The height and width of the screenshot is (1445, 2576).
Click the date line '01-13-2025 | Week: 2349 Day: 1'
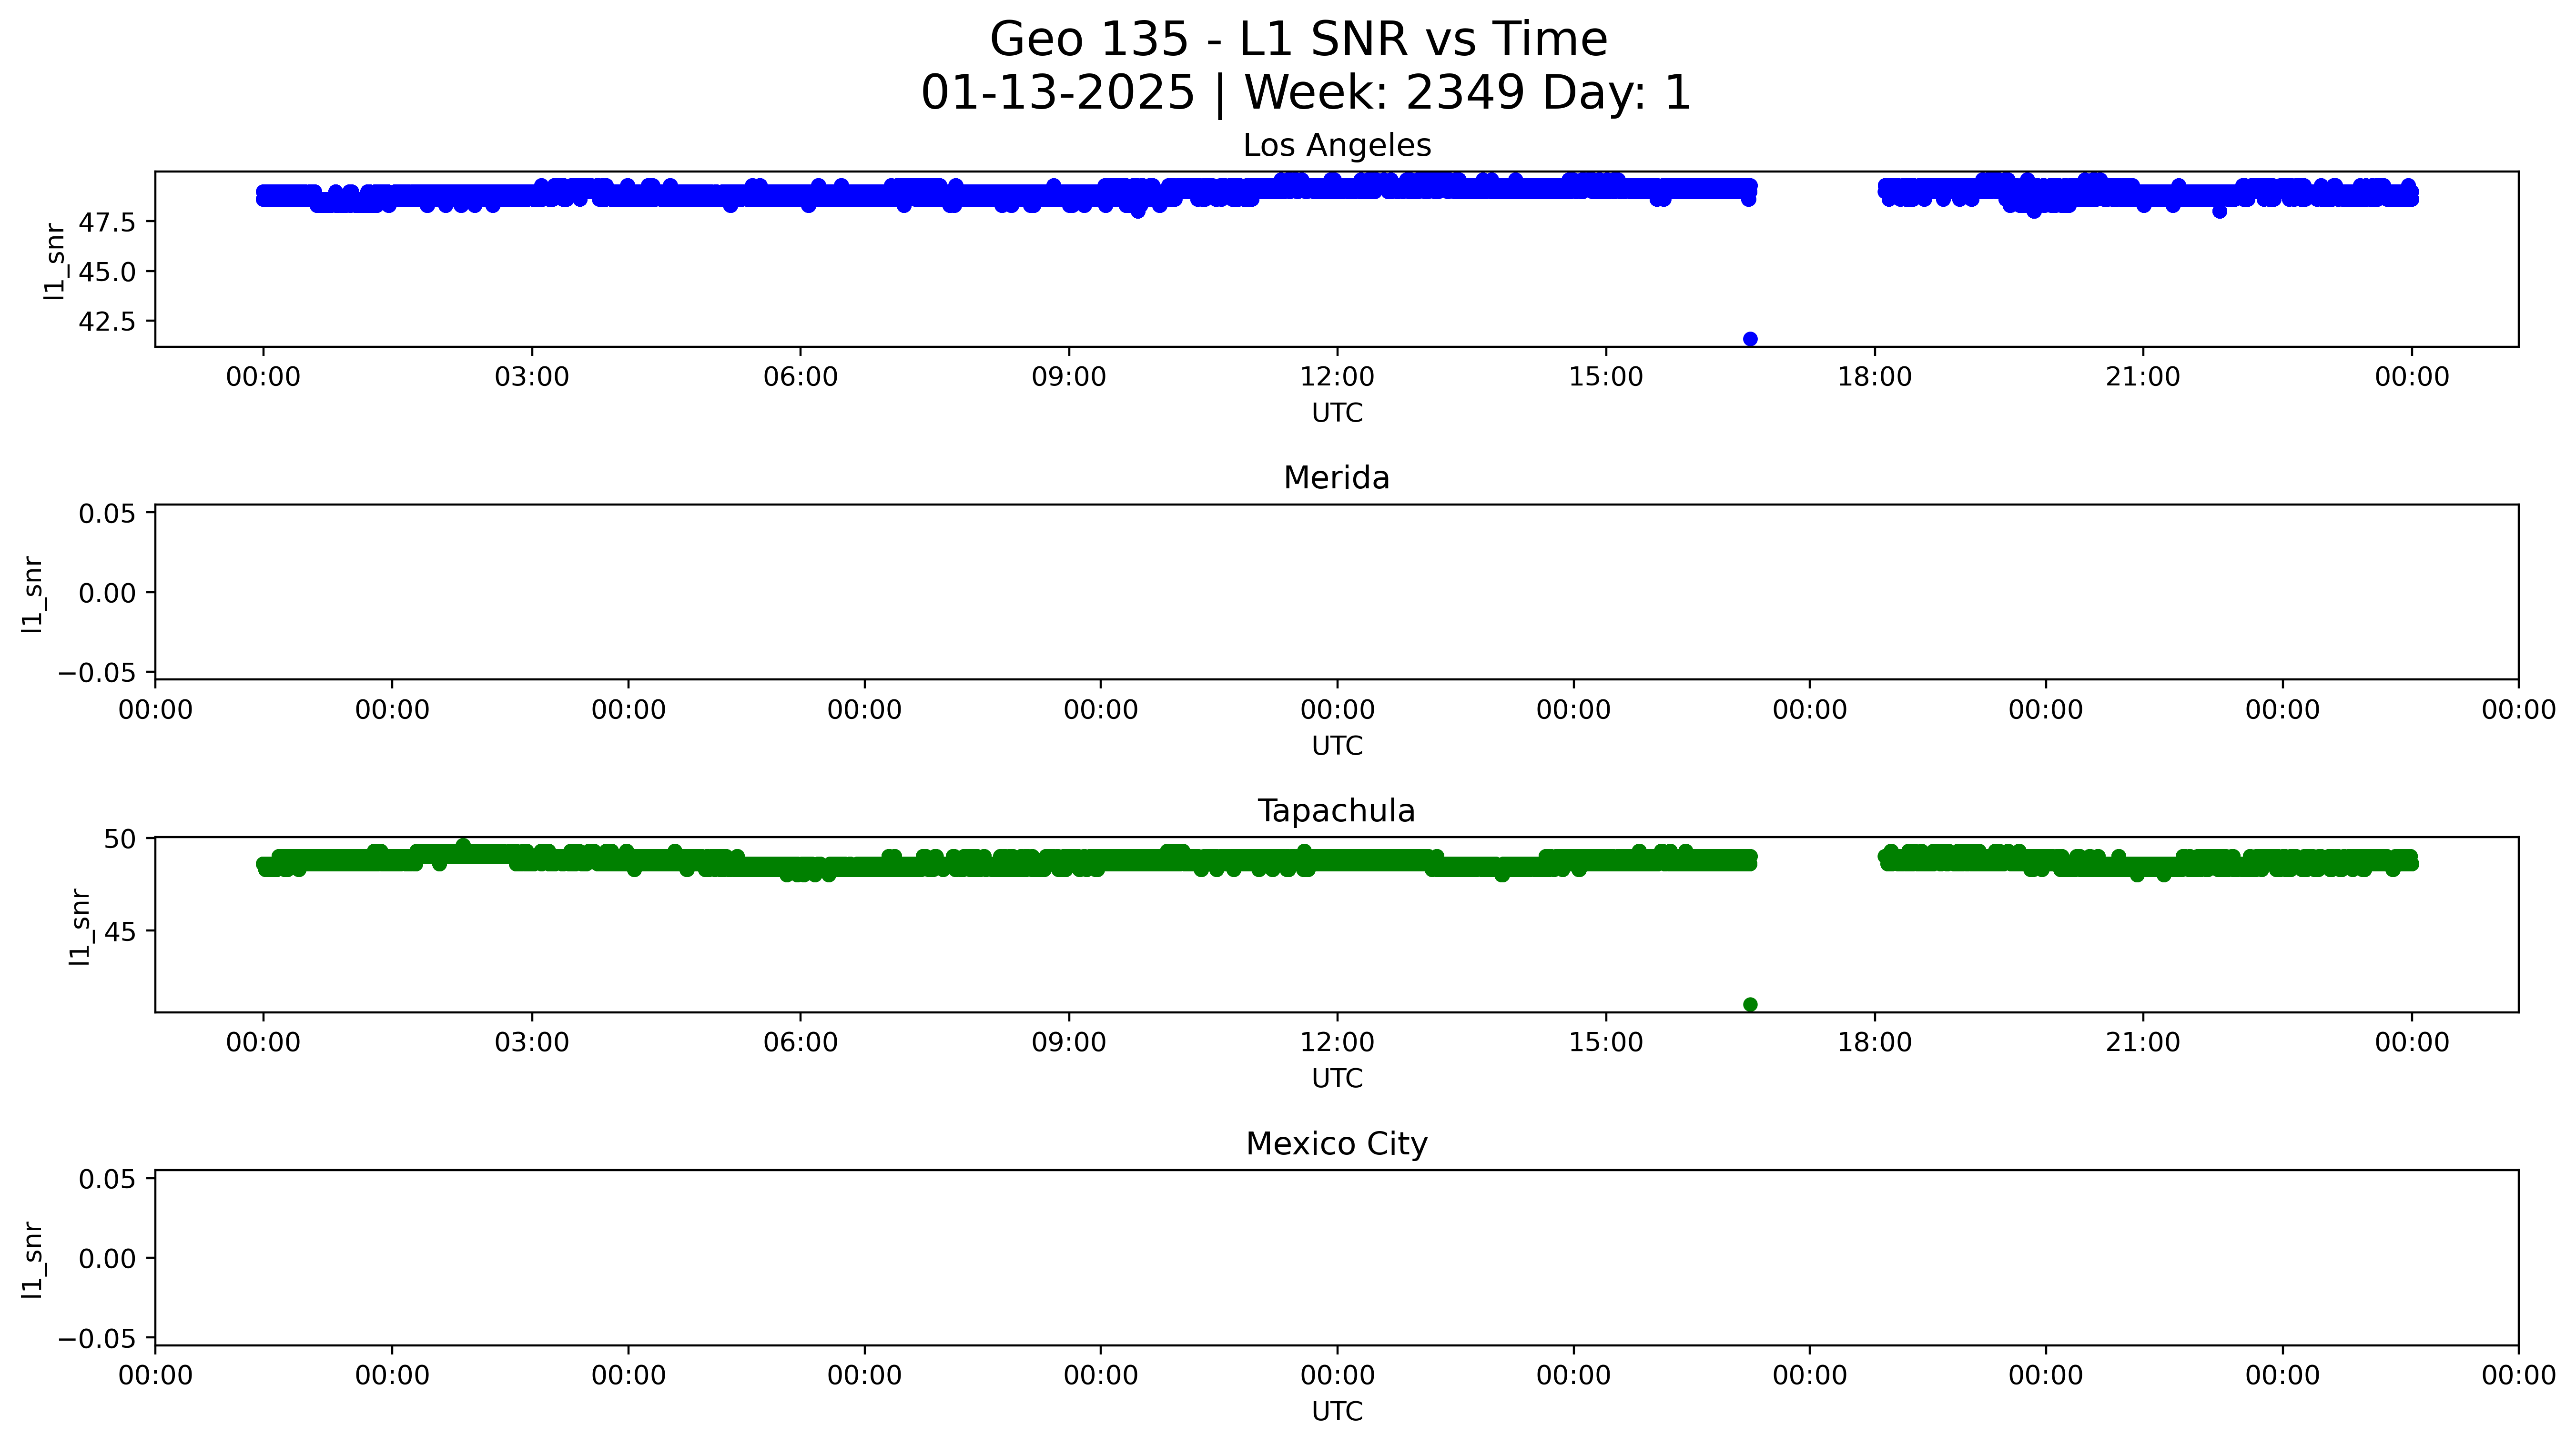(1305, 93)
